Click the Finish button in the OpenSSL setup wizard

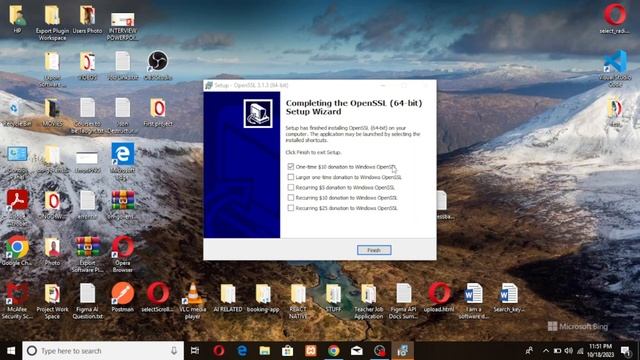(x=374, y=250)
